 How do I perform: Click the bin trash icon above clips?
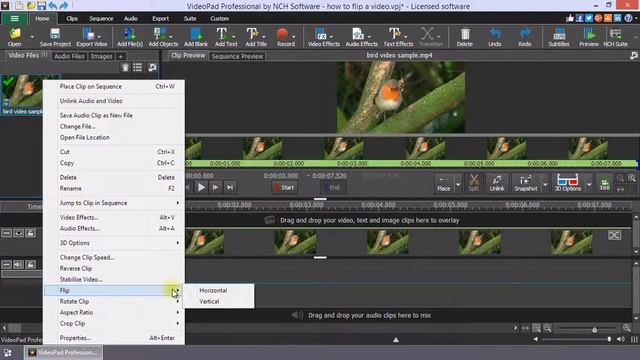click(x=125, y=67)
